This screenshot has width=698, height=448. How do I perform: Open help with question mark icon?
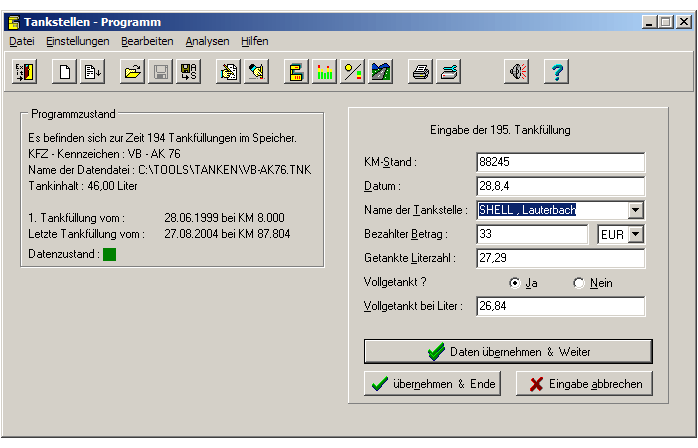click(557, 72)
